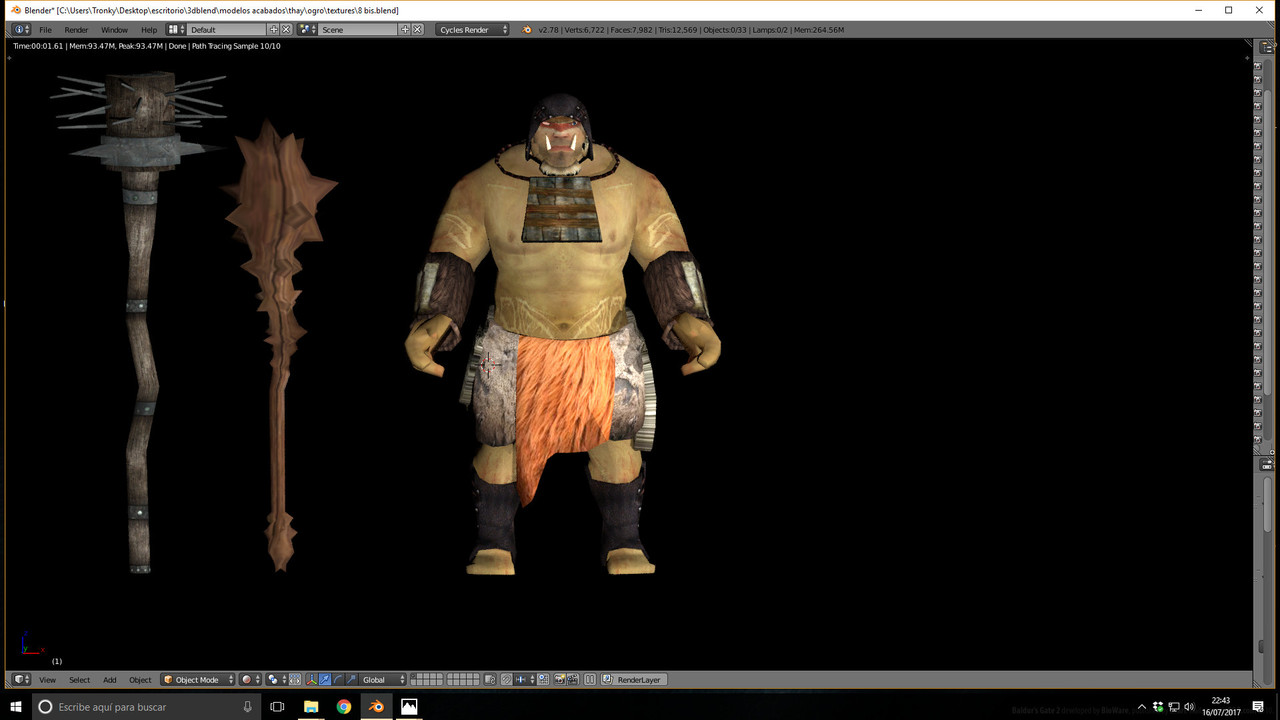
Task: Open the Chrome icon in Windows taskbar
Action: tap(344, 706)
